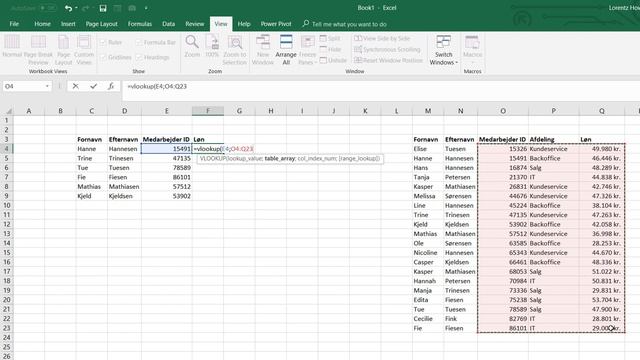The height and width of the screenshot is (360, 640).
Task: Open the Macros dropdown
Action: click(x=473, y=50)
